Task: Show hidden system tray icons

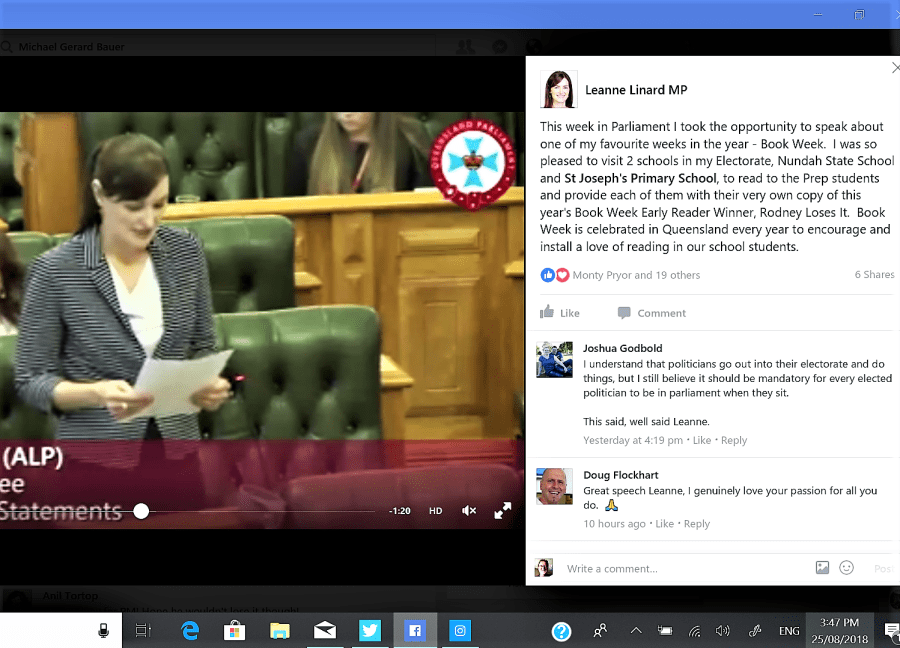Action: [636, 631]
